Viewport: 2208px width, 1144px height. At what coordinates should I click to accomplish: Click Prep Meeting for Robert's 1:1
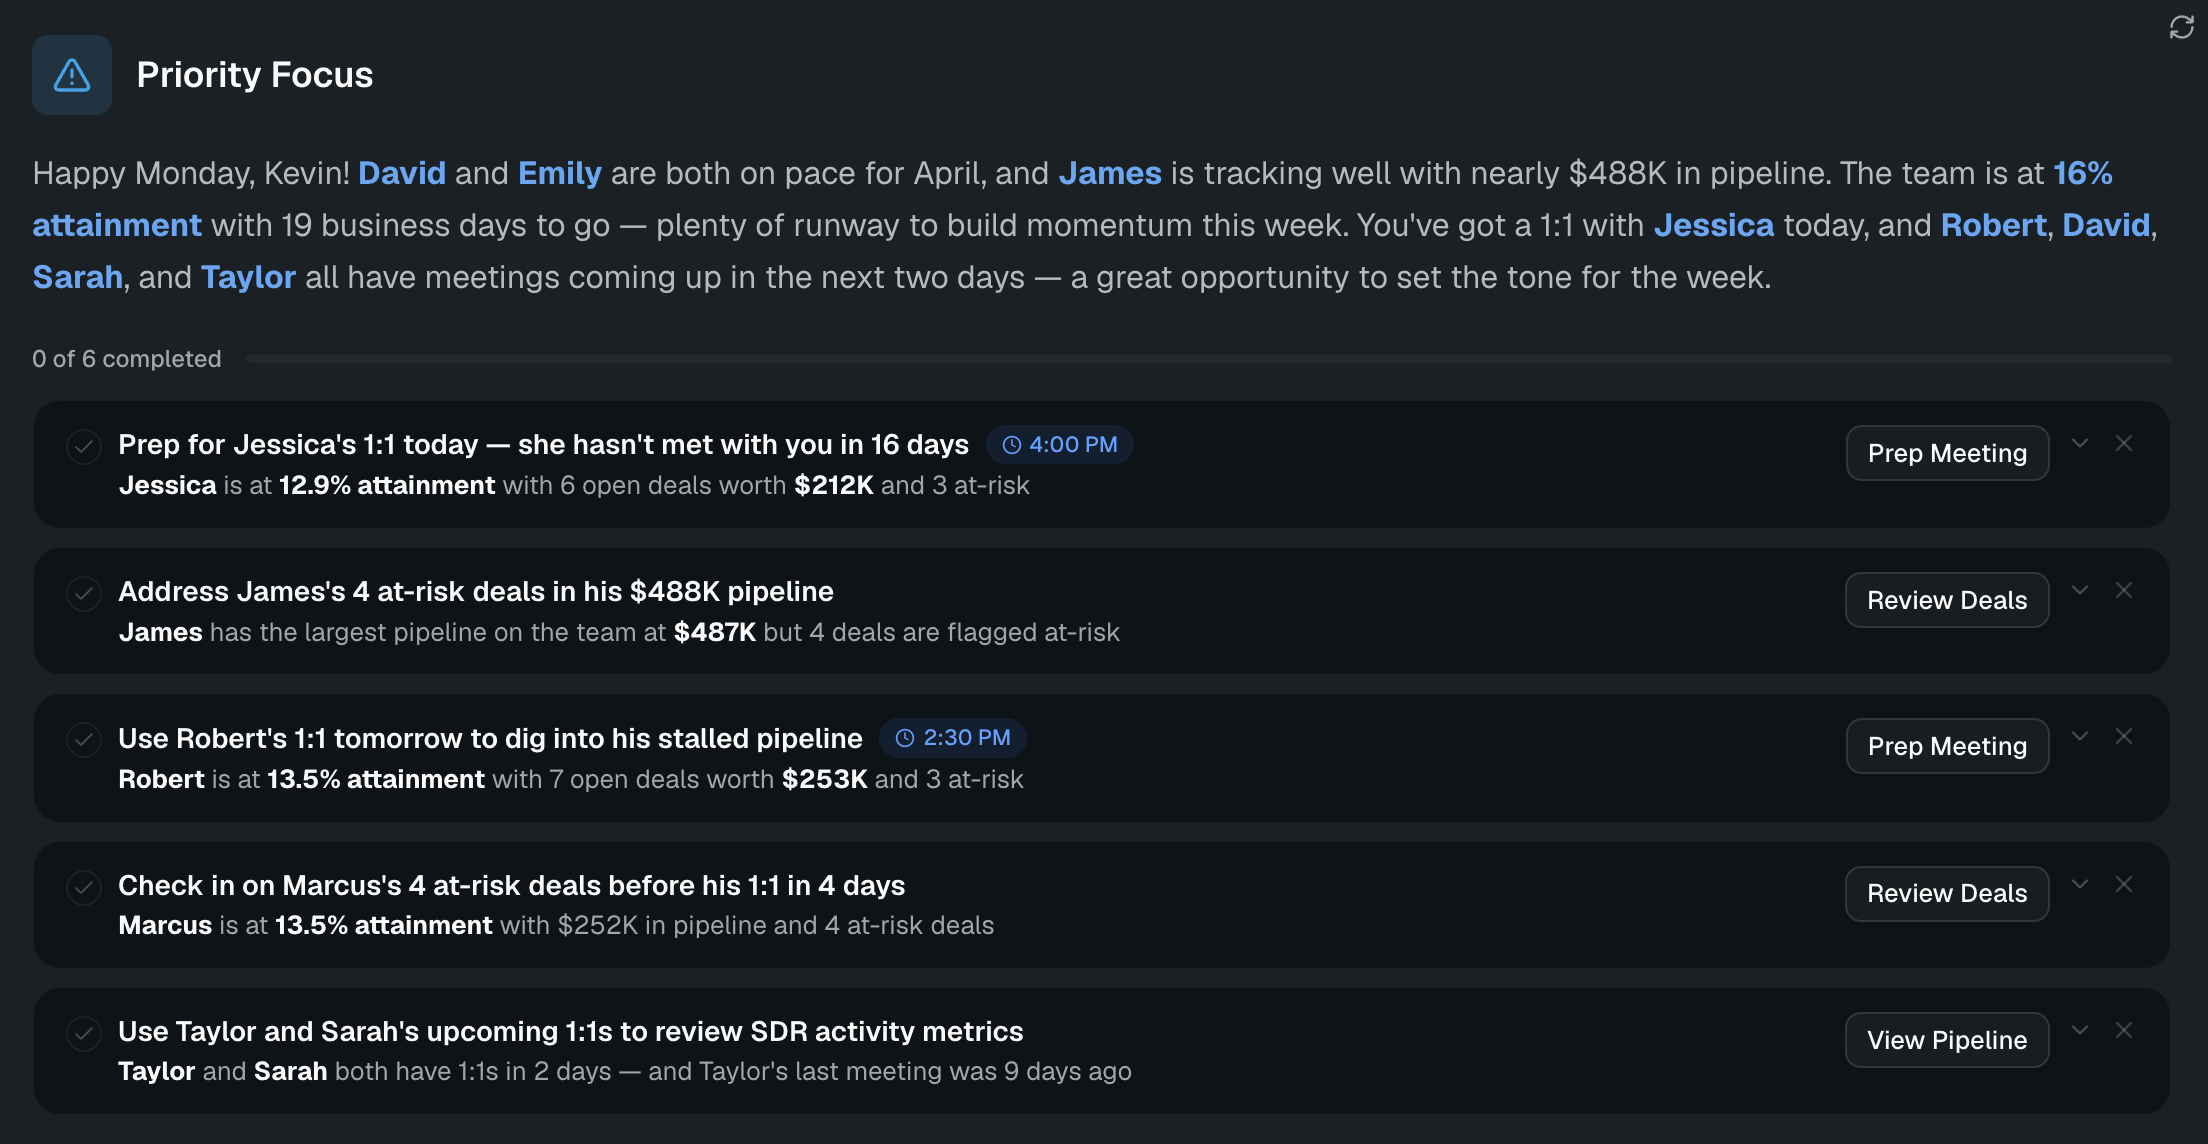click(x=1946, y=745)
